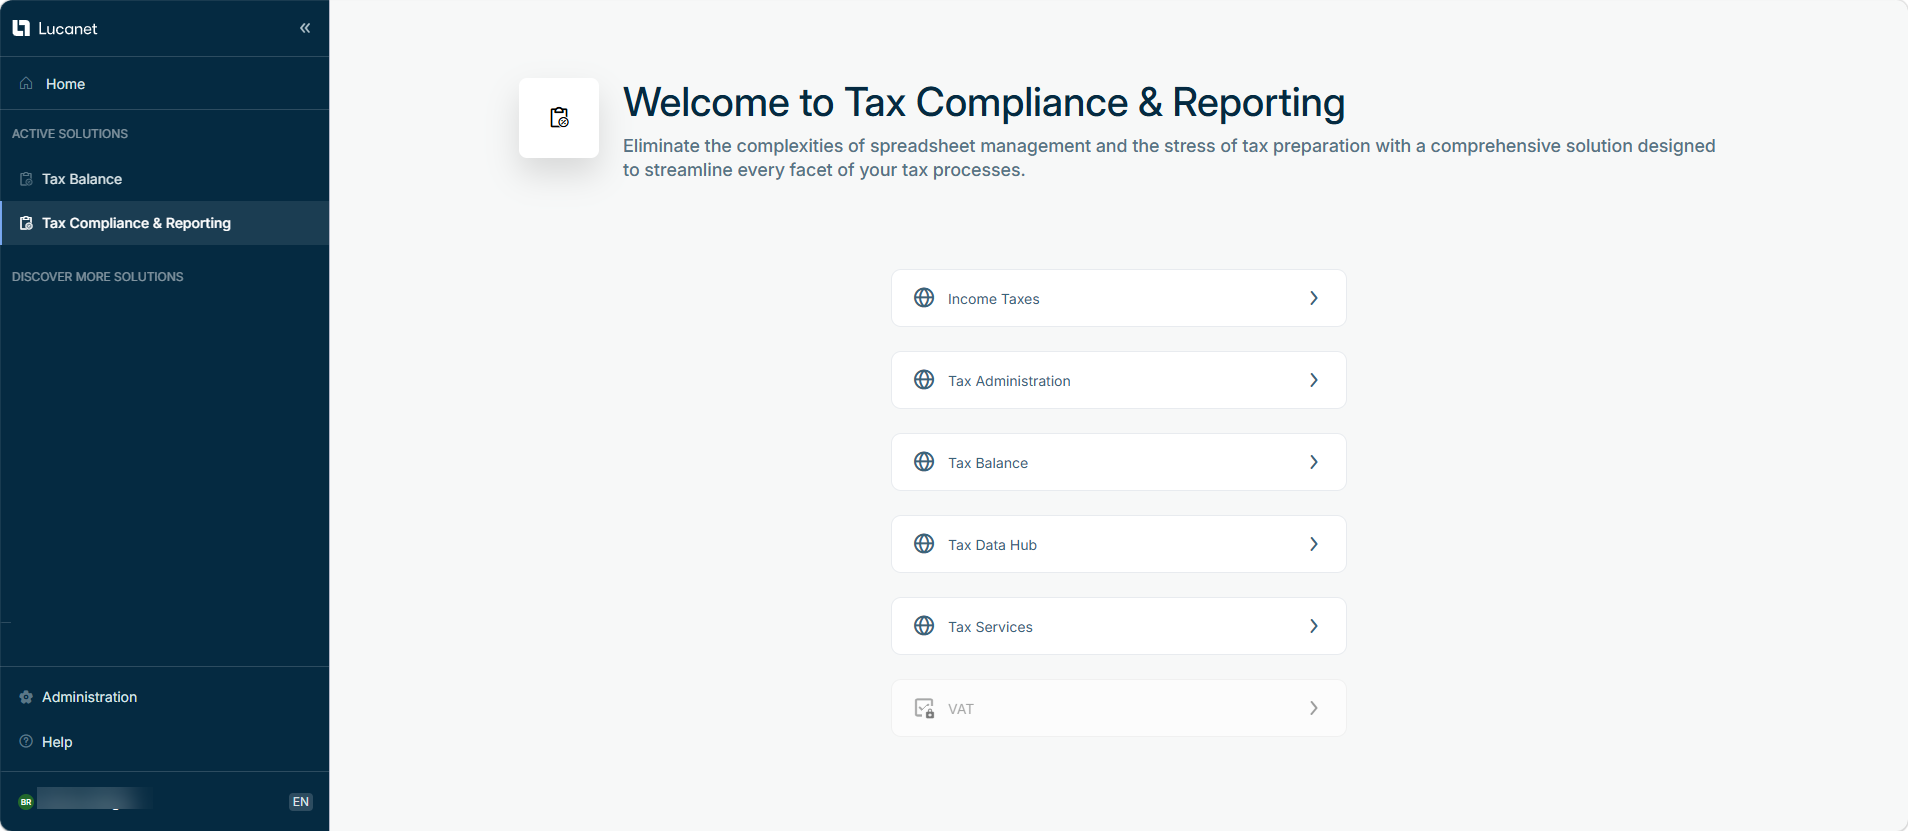Click the globe icon on Tax Data Hub card
Viewport: 1908px width, 831px height.
tap(924, 544)
